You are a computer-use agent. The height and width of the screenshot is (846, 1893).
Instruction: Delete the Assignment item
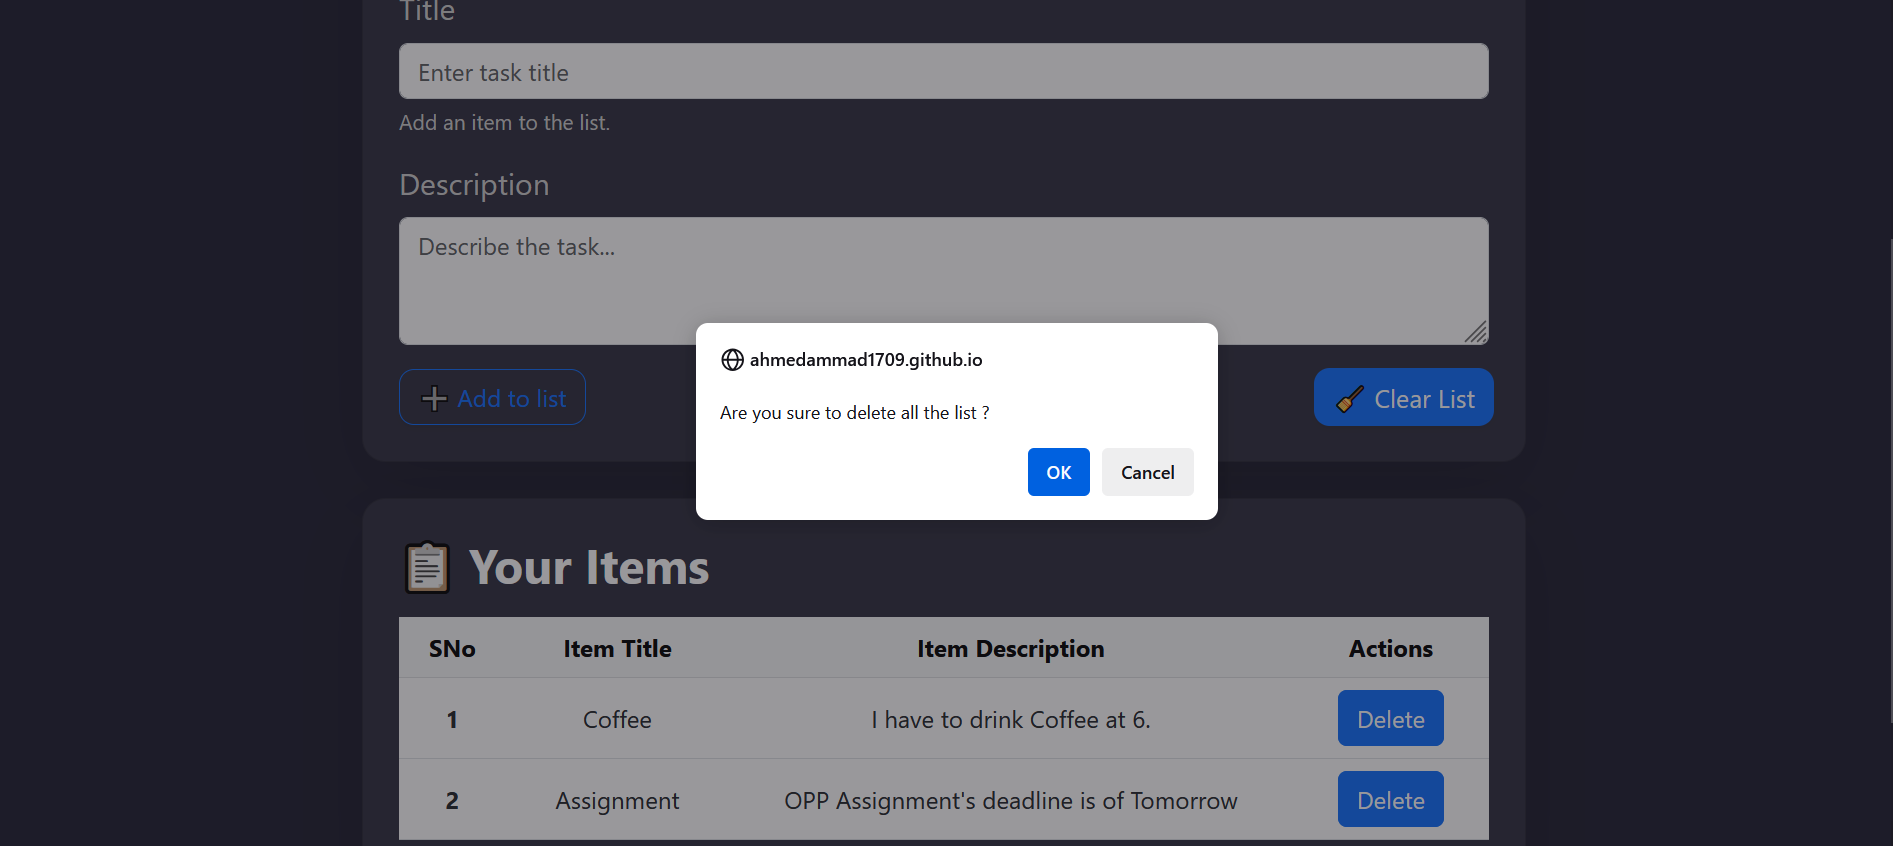[x=1390, y=800]
